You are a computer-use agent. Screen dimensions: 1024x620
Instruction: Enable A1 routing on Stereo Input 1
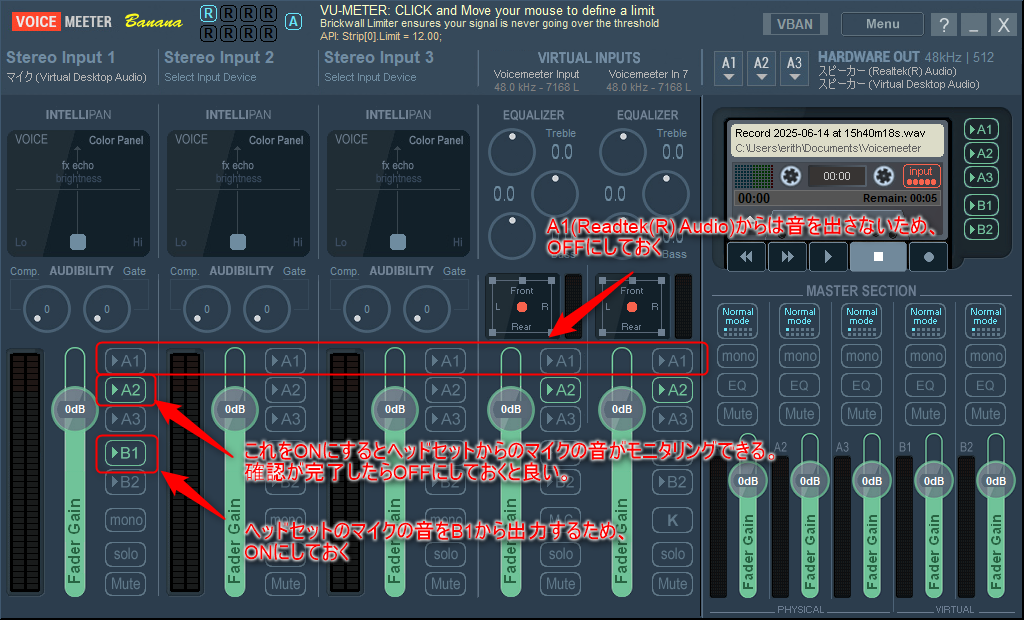point(125,361)
